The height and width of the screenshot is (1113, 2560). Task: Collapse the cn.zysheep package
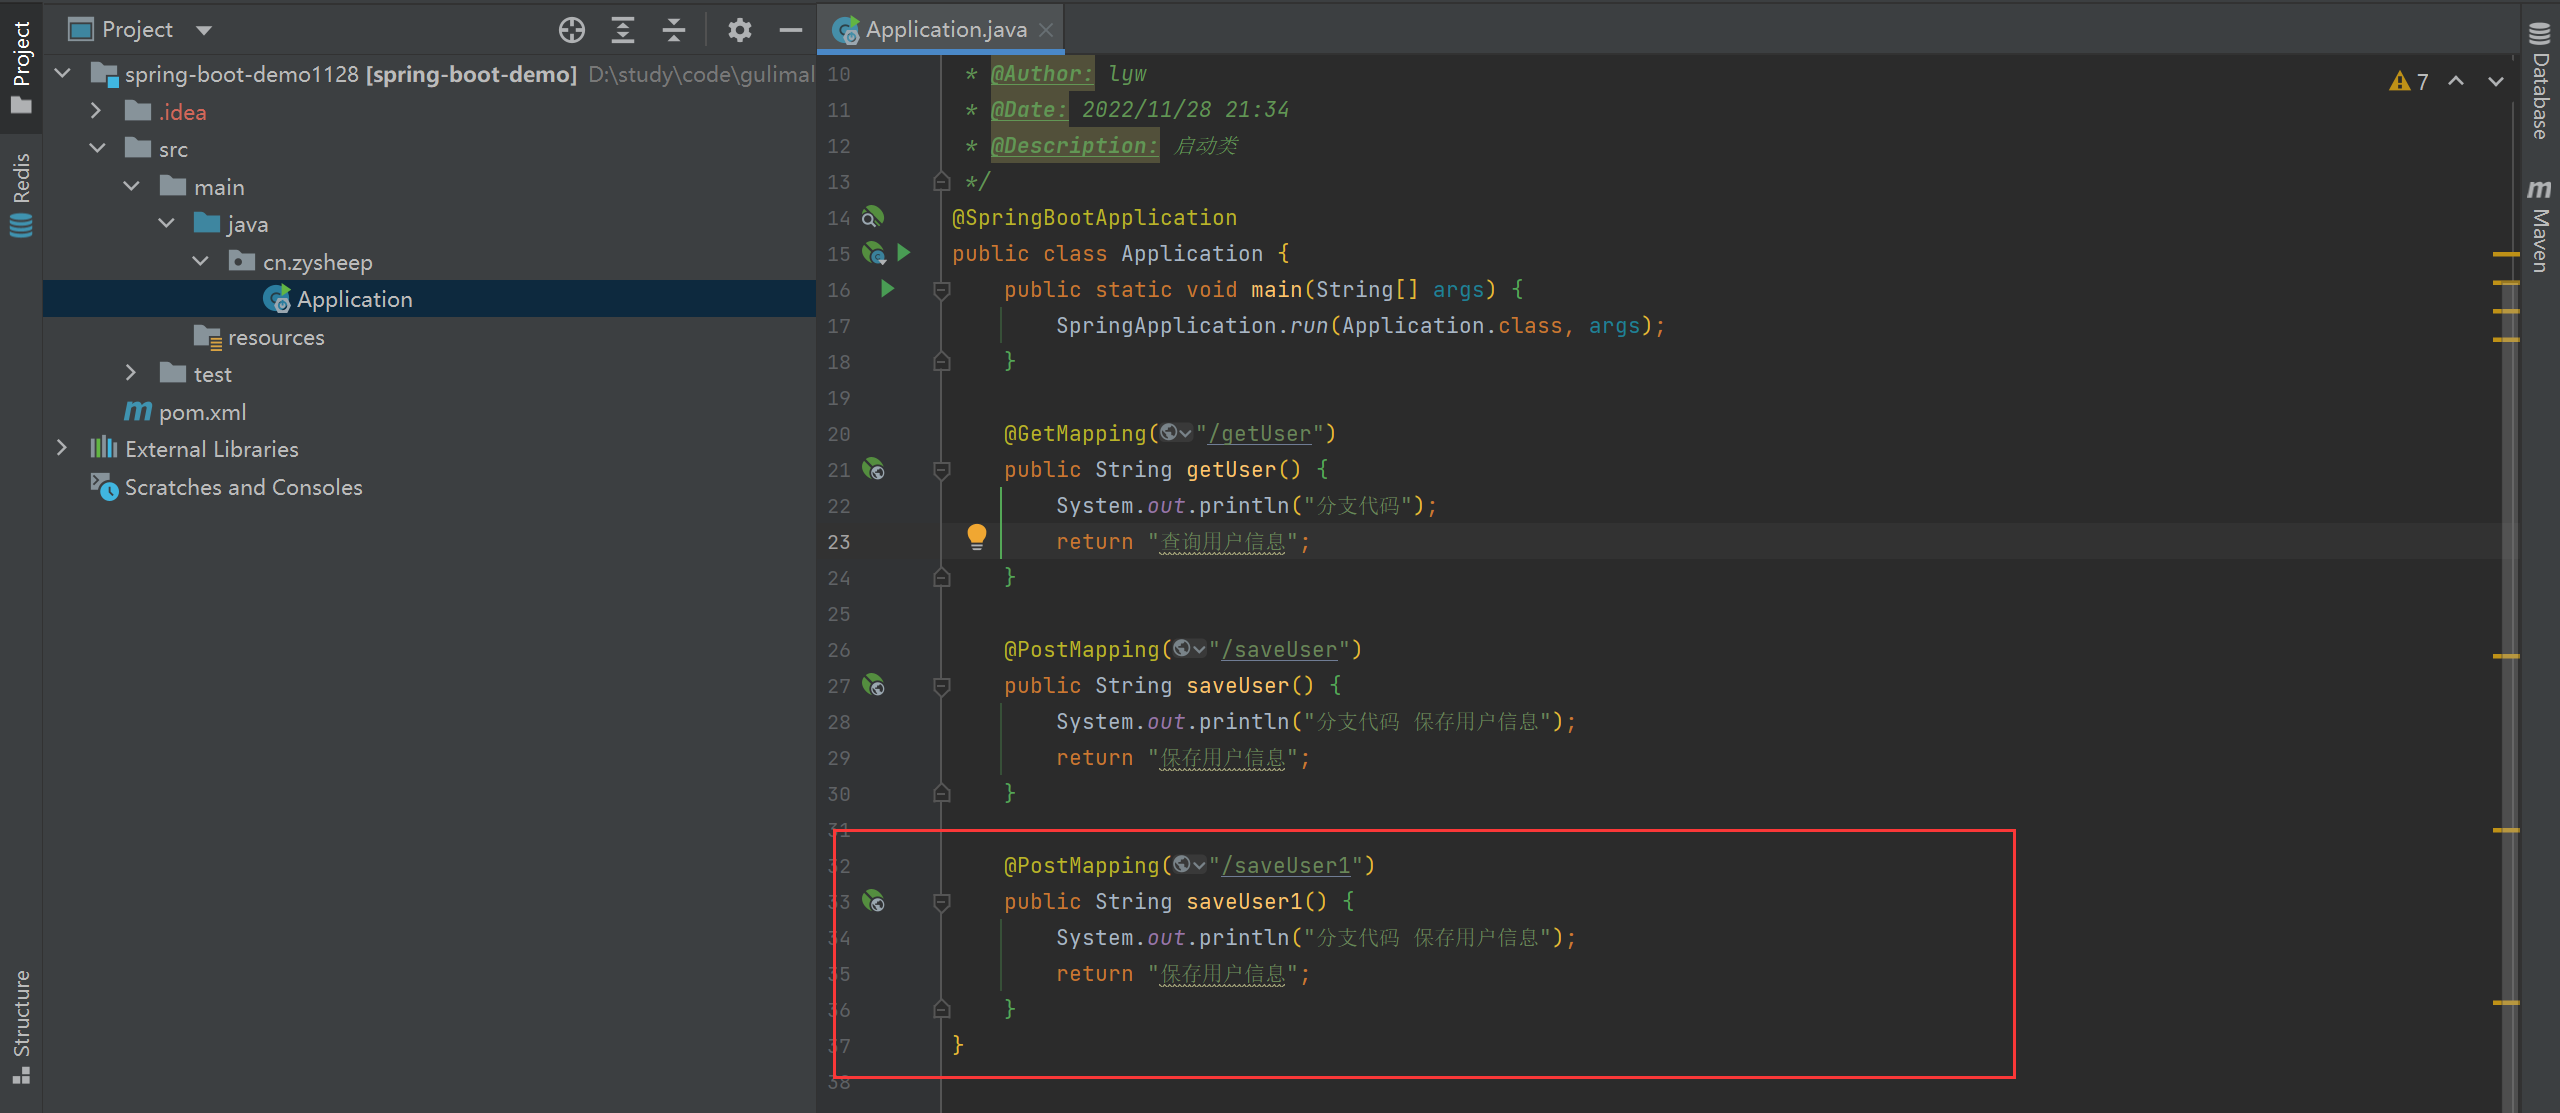pyautogui.click(x=201, y=261)
